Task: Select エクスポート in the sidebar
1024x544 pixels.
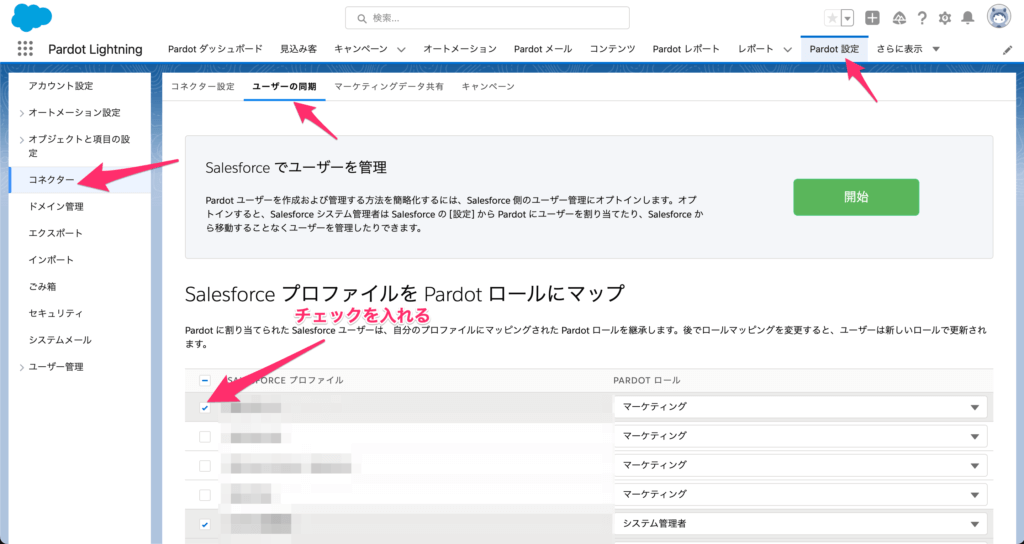Action: 56,233
